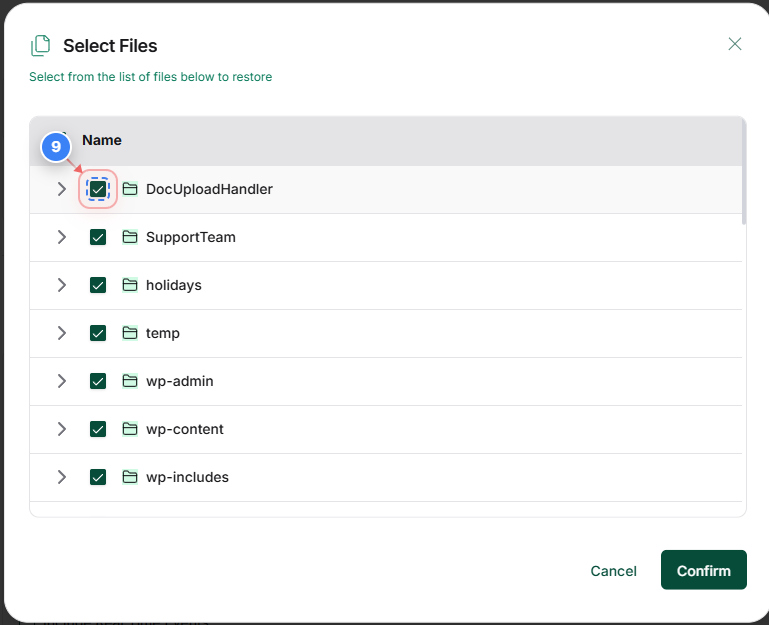Click the SupportTeam folder name
769x625 pixels.
[191, 237]
